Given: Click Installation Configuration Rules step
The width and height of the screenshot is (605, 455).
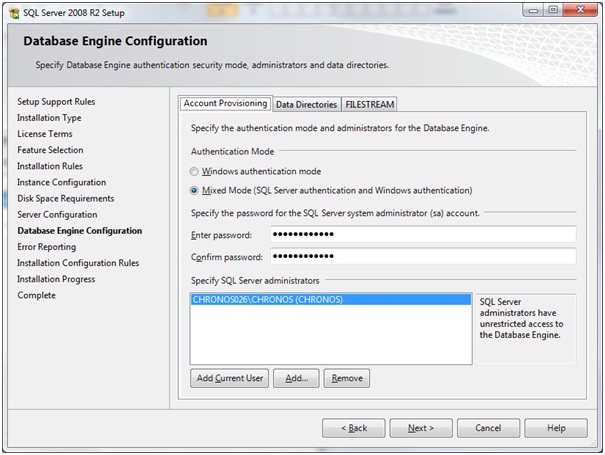Looking at the screenshot, I should click(x=78, y=263).
